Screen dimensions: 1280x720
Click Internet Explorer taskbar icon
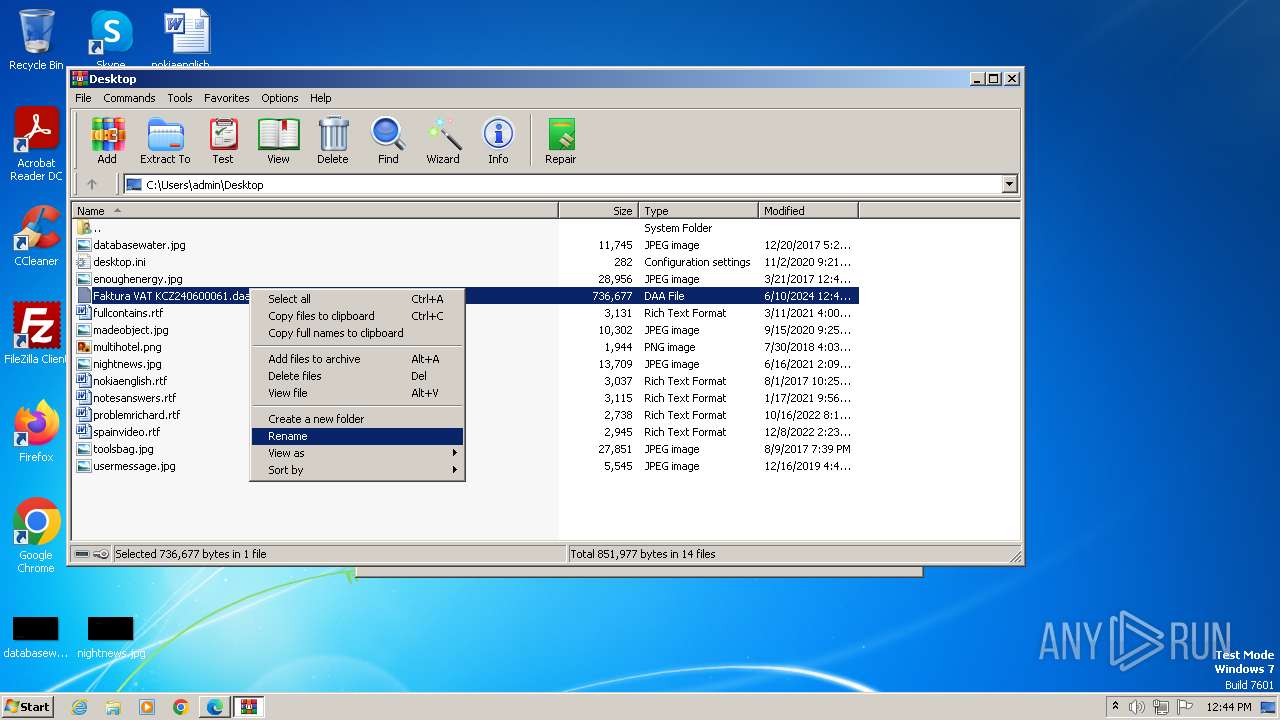80,707
